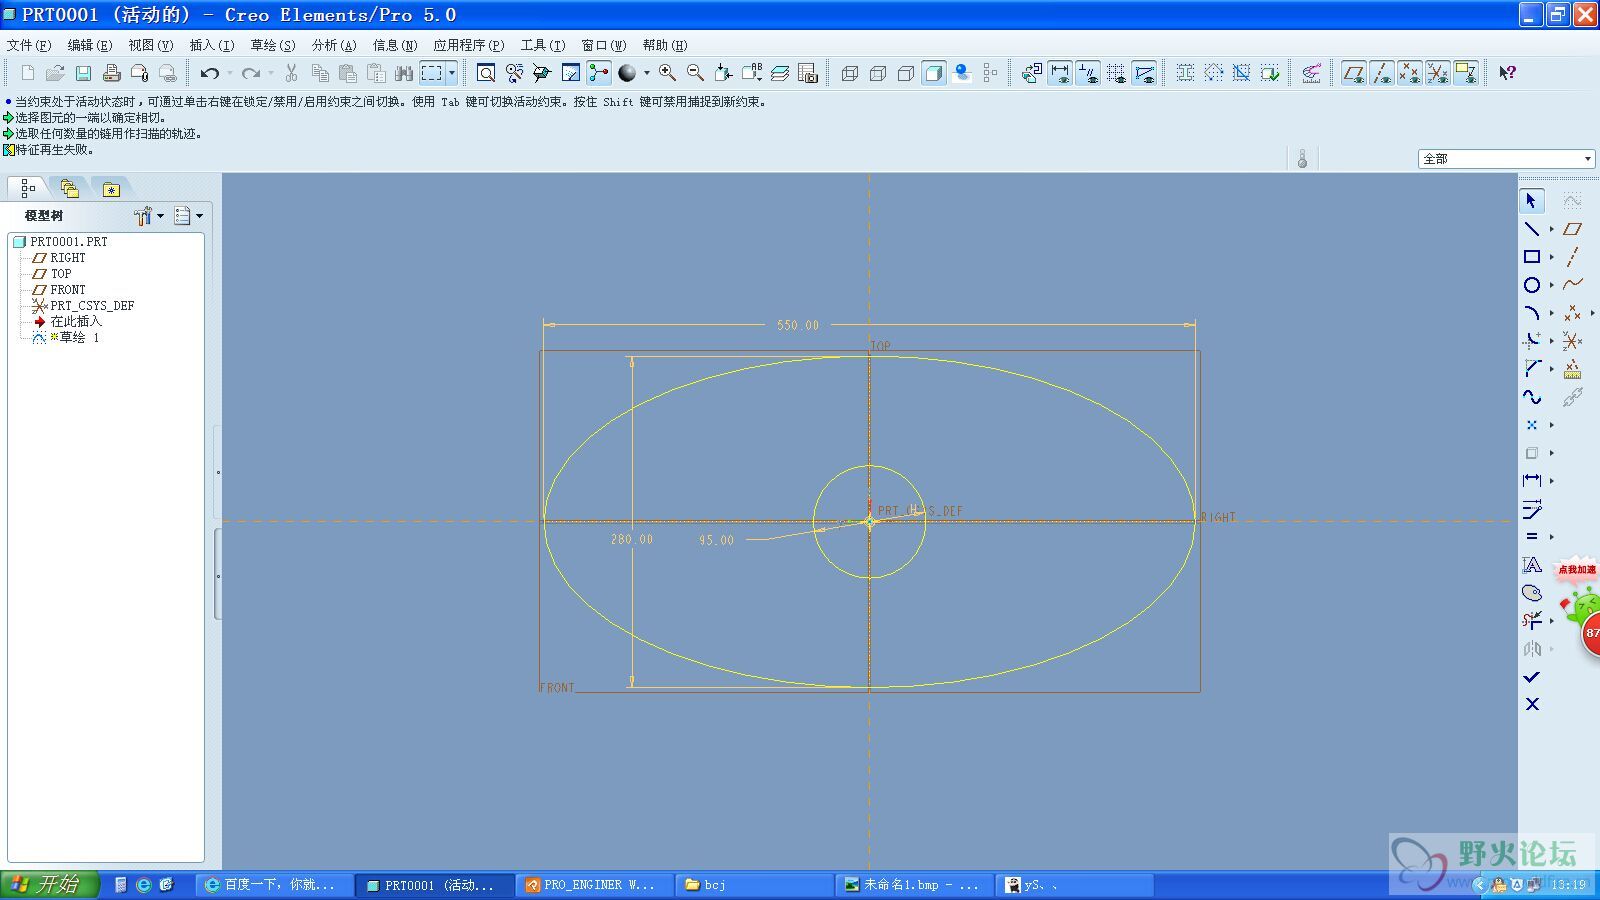Select the Trim tool in sketcher

[x=1531, y=621]
